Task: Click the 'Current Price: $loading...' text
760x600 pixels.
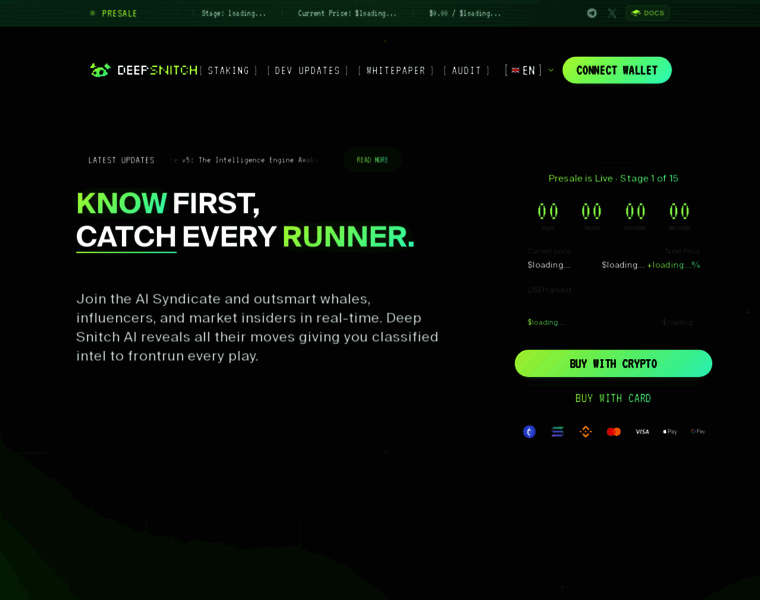Action: point(347,14)
